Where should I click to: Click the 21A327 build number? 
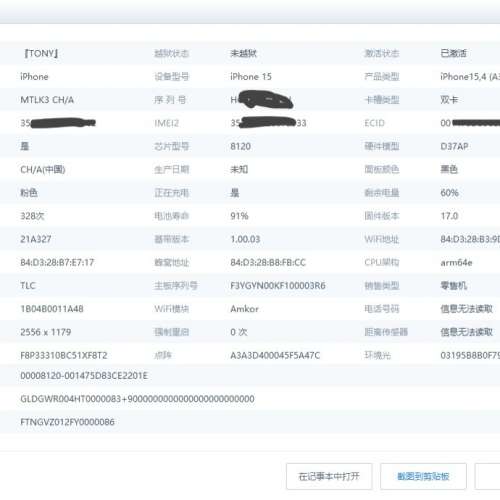pos(36,239)
